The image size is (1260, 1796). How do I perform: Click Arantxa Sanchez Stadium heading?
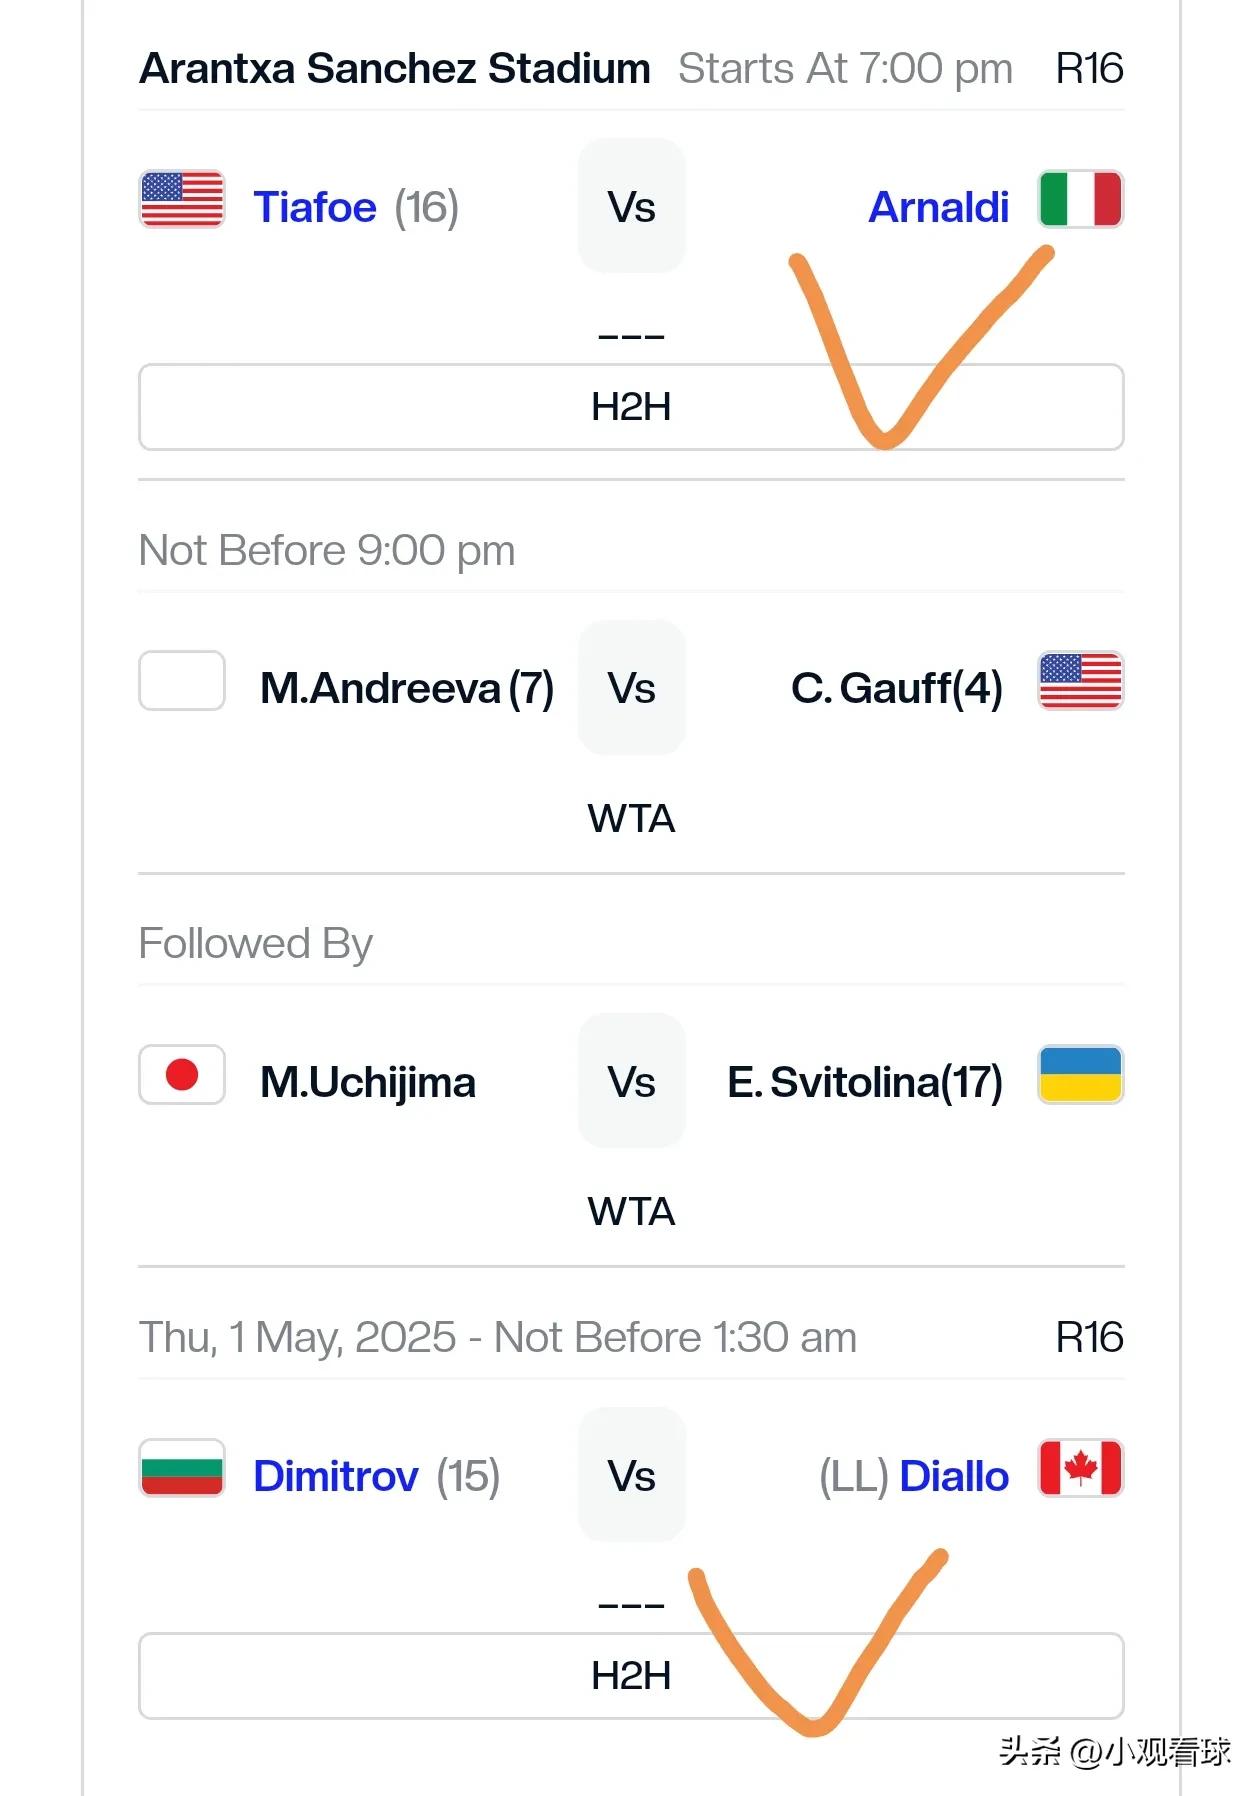coord(395,68)
